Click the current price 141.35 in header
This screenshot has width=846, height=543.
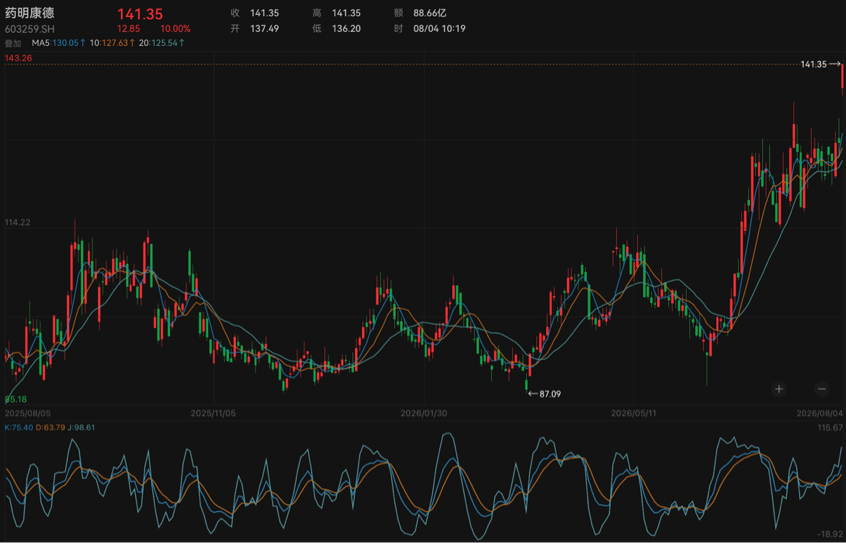point(140,14)
